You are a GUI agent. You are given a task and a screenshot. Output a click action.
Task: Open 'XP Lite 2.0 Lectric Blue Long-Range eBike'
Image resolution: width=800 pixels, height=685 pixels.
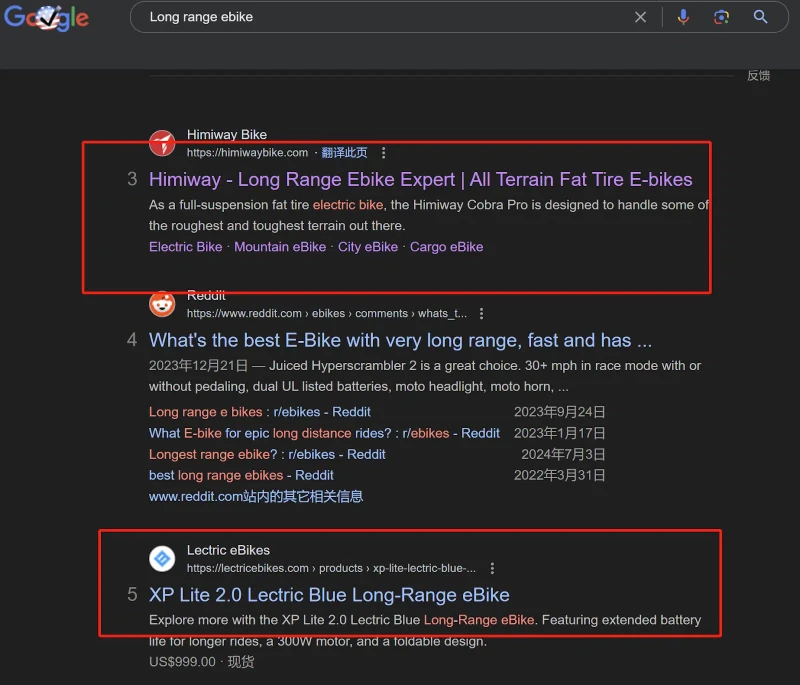coord(329,595)
